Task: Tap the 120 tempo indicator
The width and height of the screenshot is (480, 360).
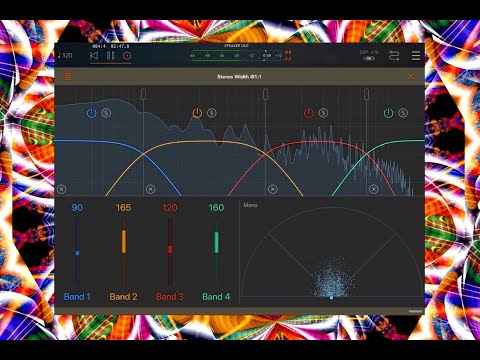Action: pyautogui.click(x=65, y=55)
